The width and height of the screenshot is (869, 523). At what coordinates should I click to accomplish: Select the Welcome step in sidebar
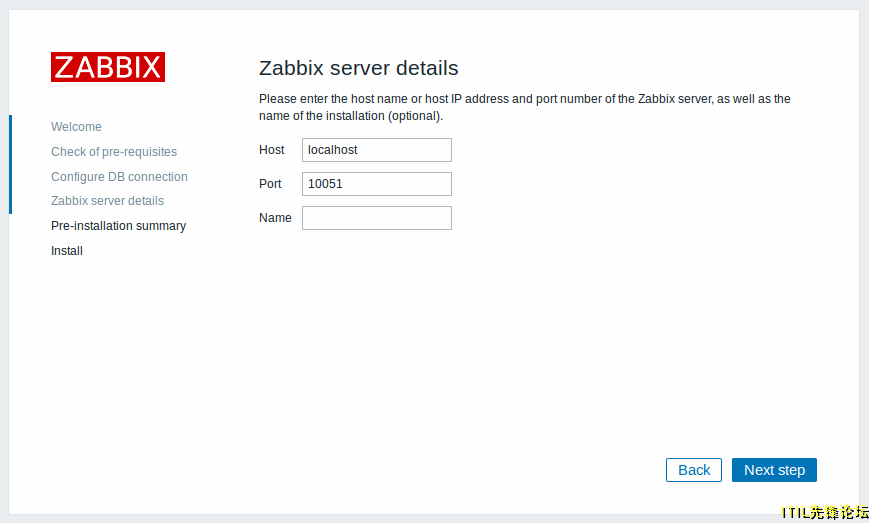(76, 127)
